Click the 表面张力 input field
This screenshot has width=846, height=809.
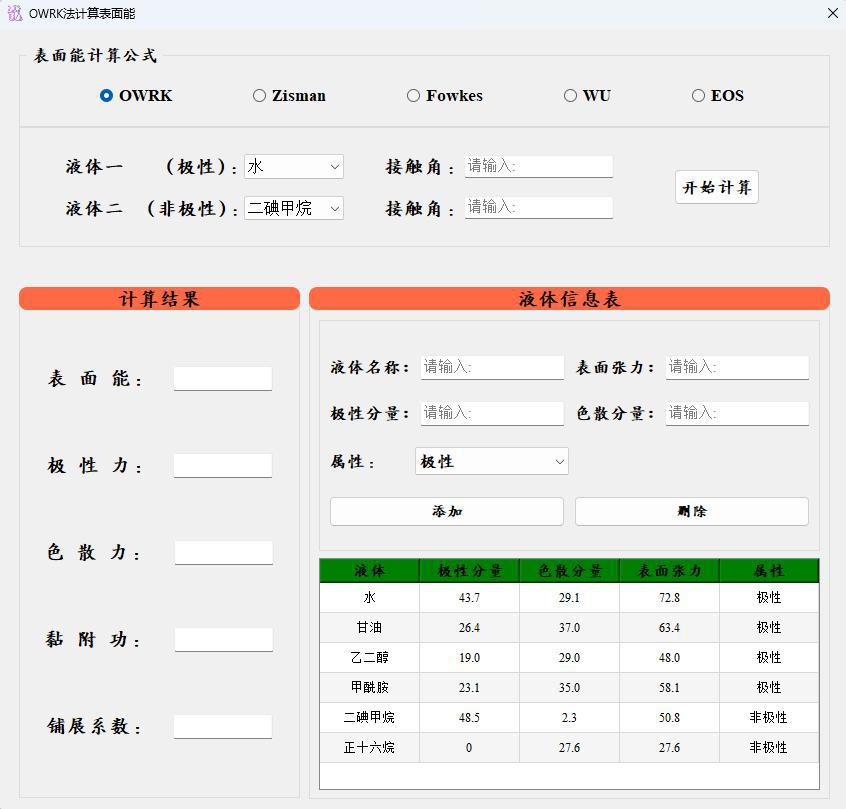point(737,368)
